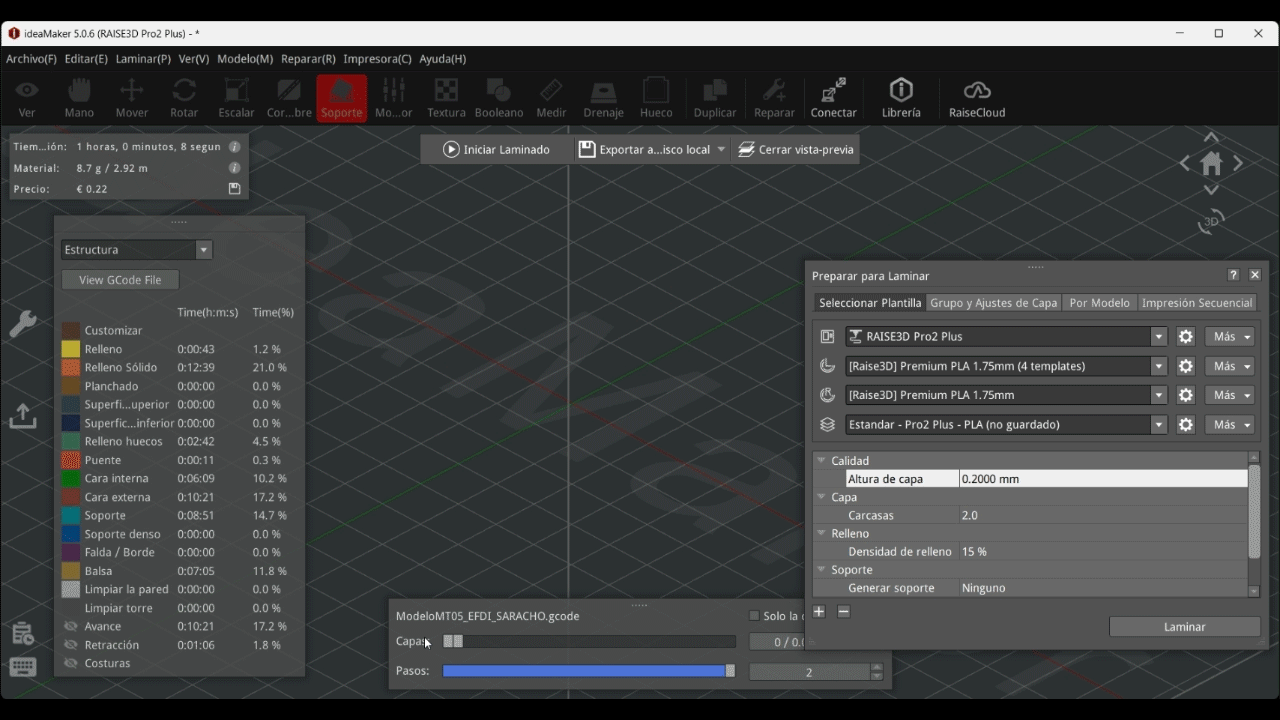Select the Mover tool
This screenshot has height=720, width=1280.
[x=131, y=98]
